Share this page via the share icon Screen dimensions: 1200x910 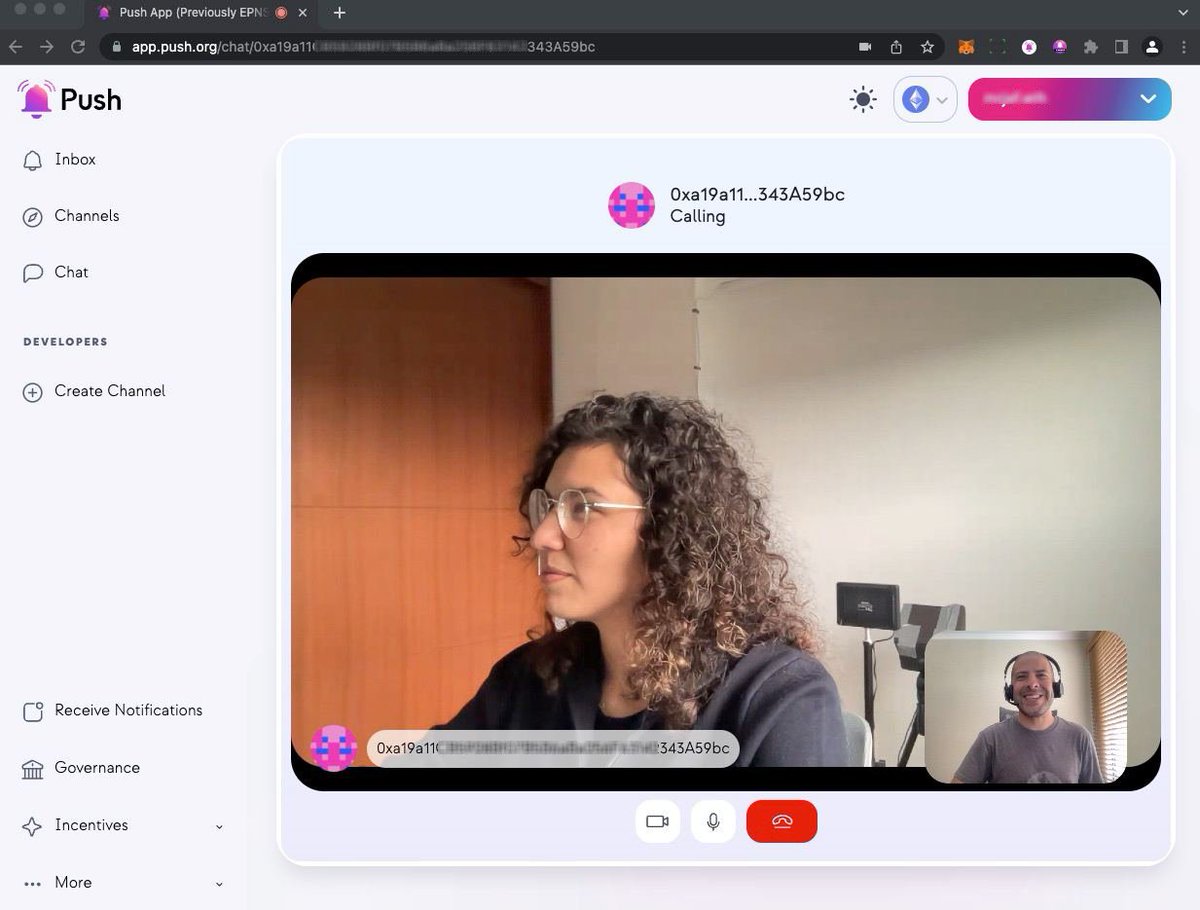pyautogui.click(x=896, y=47)
